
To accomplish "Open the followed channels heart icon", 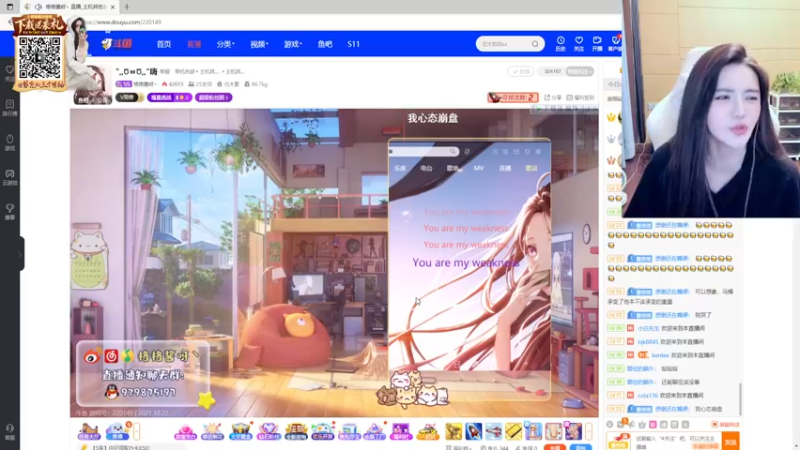I will pyautogui.click(x=579, y=43).
